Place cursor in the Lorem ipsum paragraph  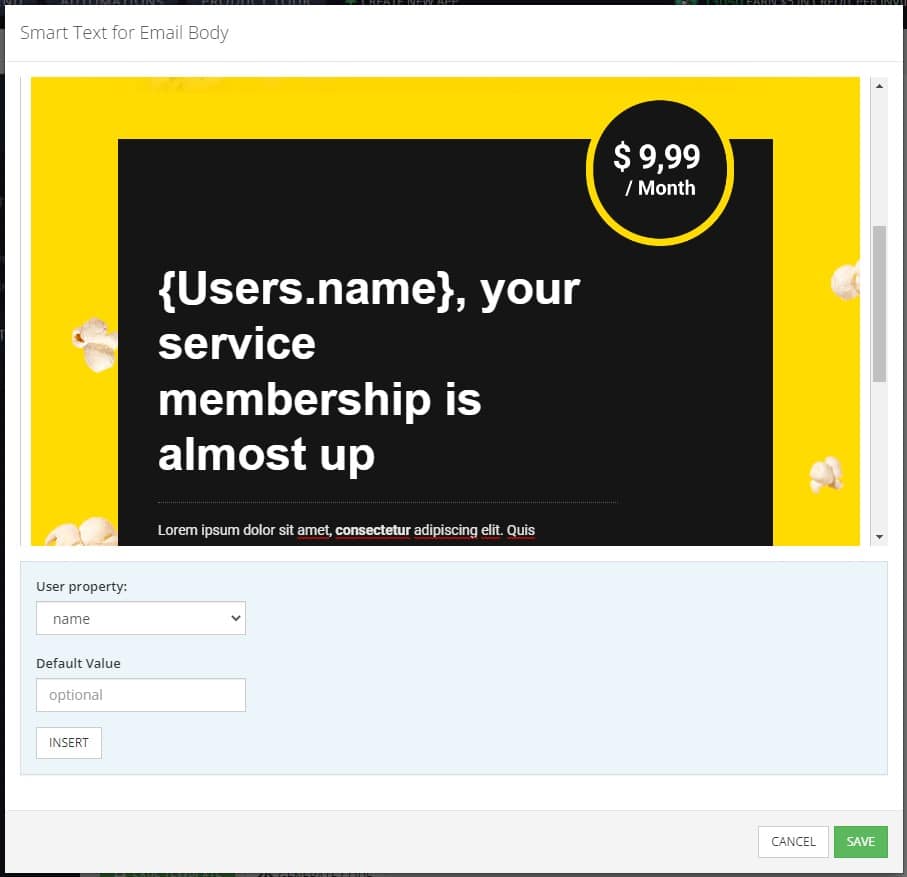pyautogui.click(x=346, y=530)
